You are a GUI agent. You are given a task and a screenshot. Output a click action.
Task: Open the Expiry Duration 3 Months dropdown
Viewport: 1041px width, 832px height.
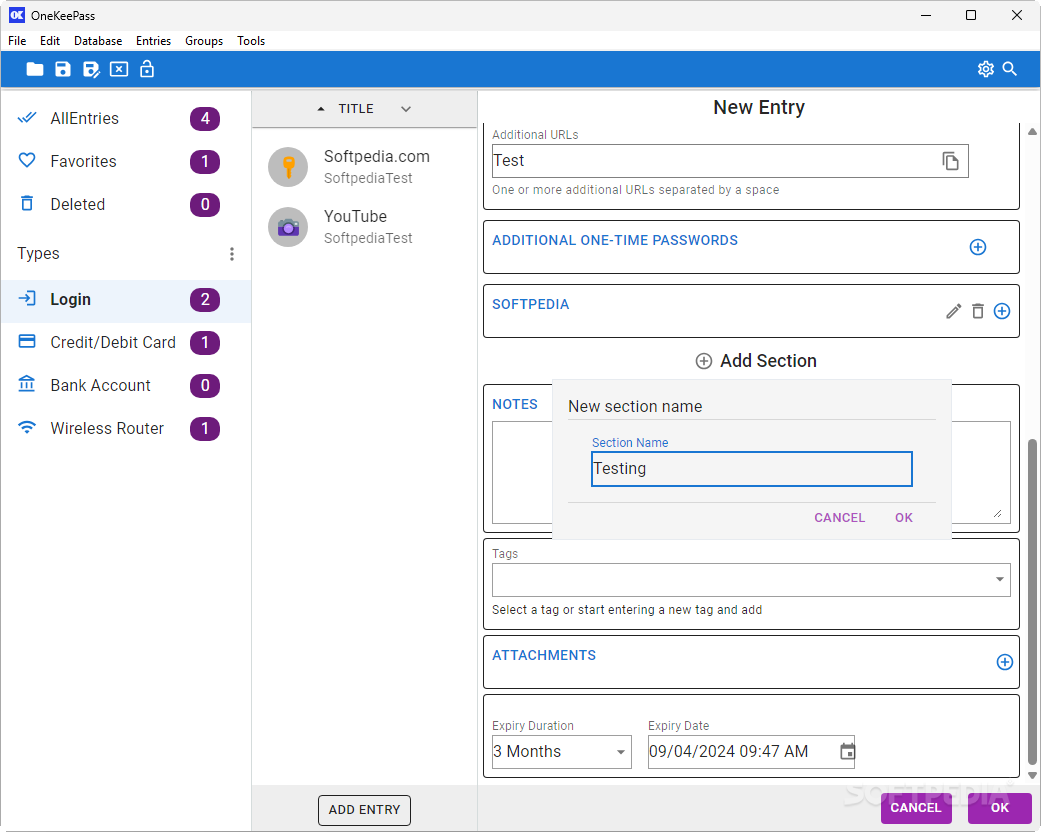click(x=562, y=752)
